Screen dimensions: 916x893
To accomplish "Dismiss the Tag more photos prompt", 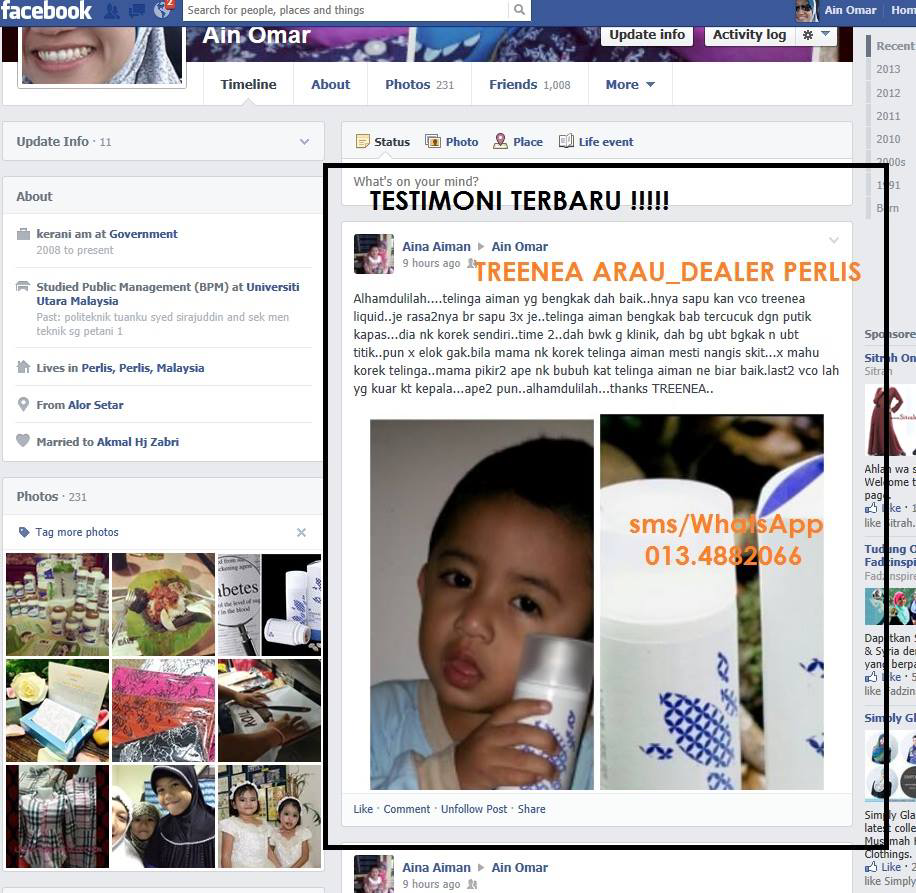I will 301,532.
